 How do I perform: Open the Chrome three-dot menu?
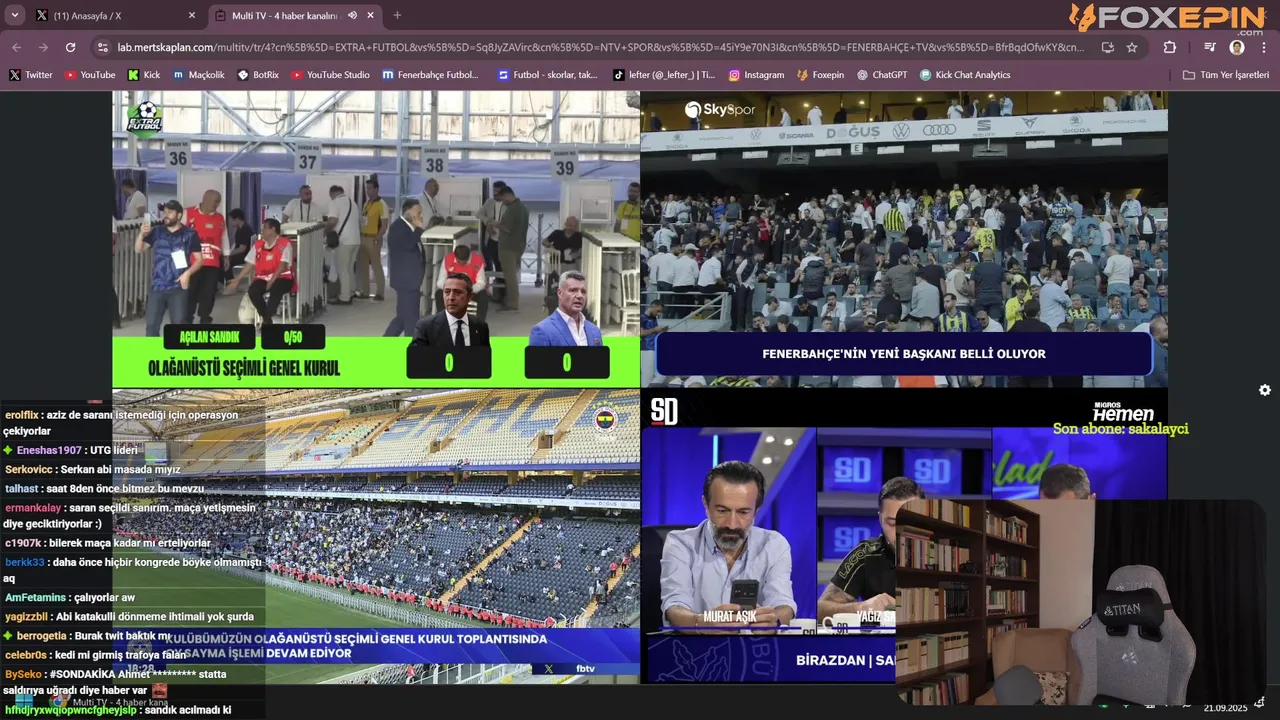pyautogui.click(x=1264, y=47)
